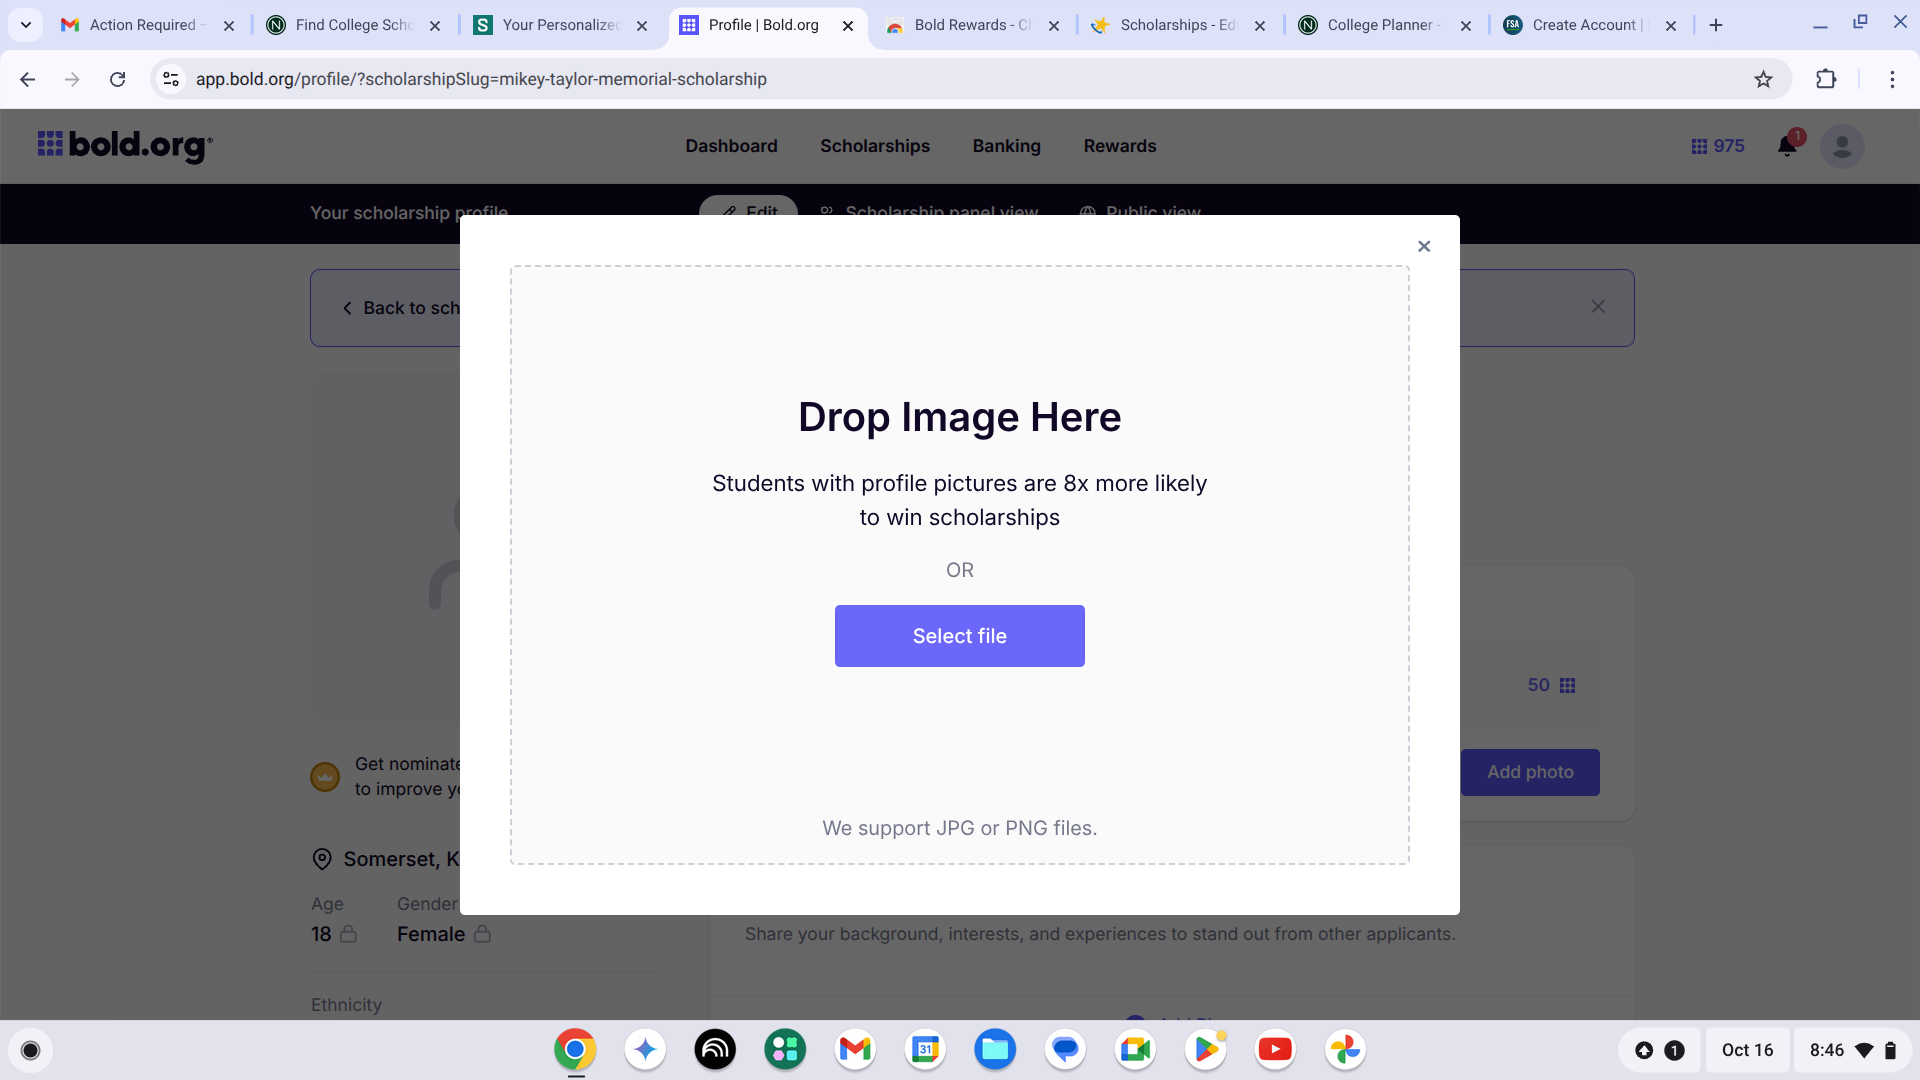
Task: Expand the tab search dropdown arrow
Action: 26,25
